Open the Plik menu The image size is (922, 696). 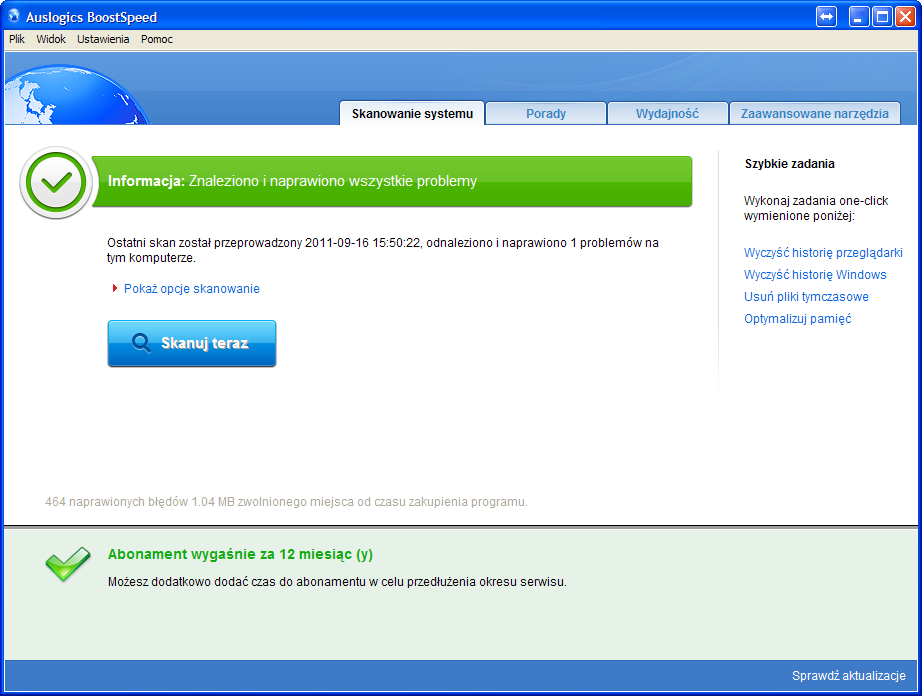coord(17,39)
